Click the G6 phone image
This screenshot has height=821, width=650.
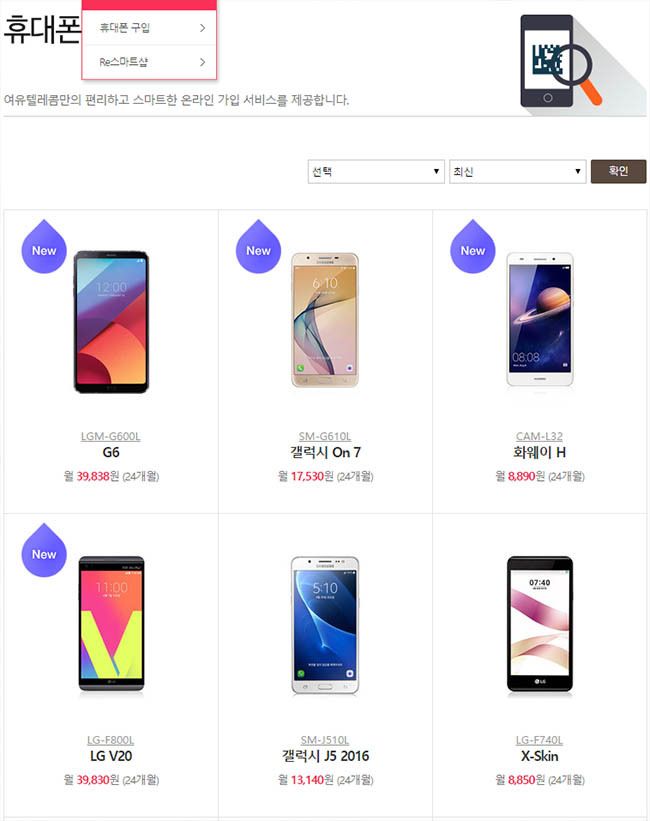(111, 322)
